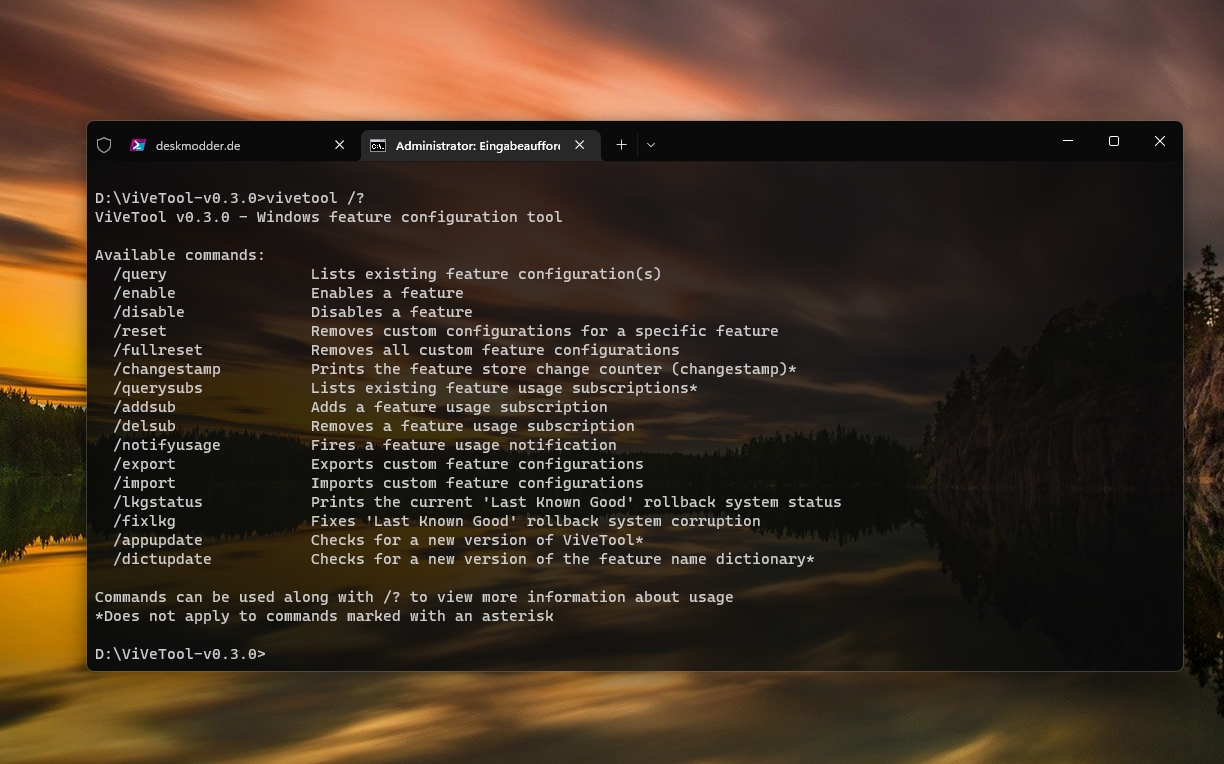Select the Administrator: Eingabeaufforderung tab
The height and width of the screenshot is (764, 1224).
(483, 145)
